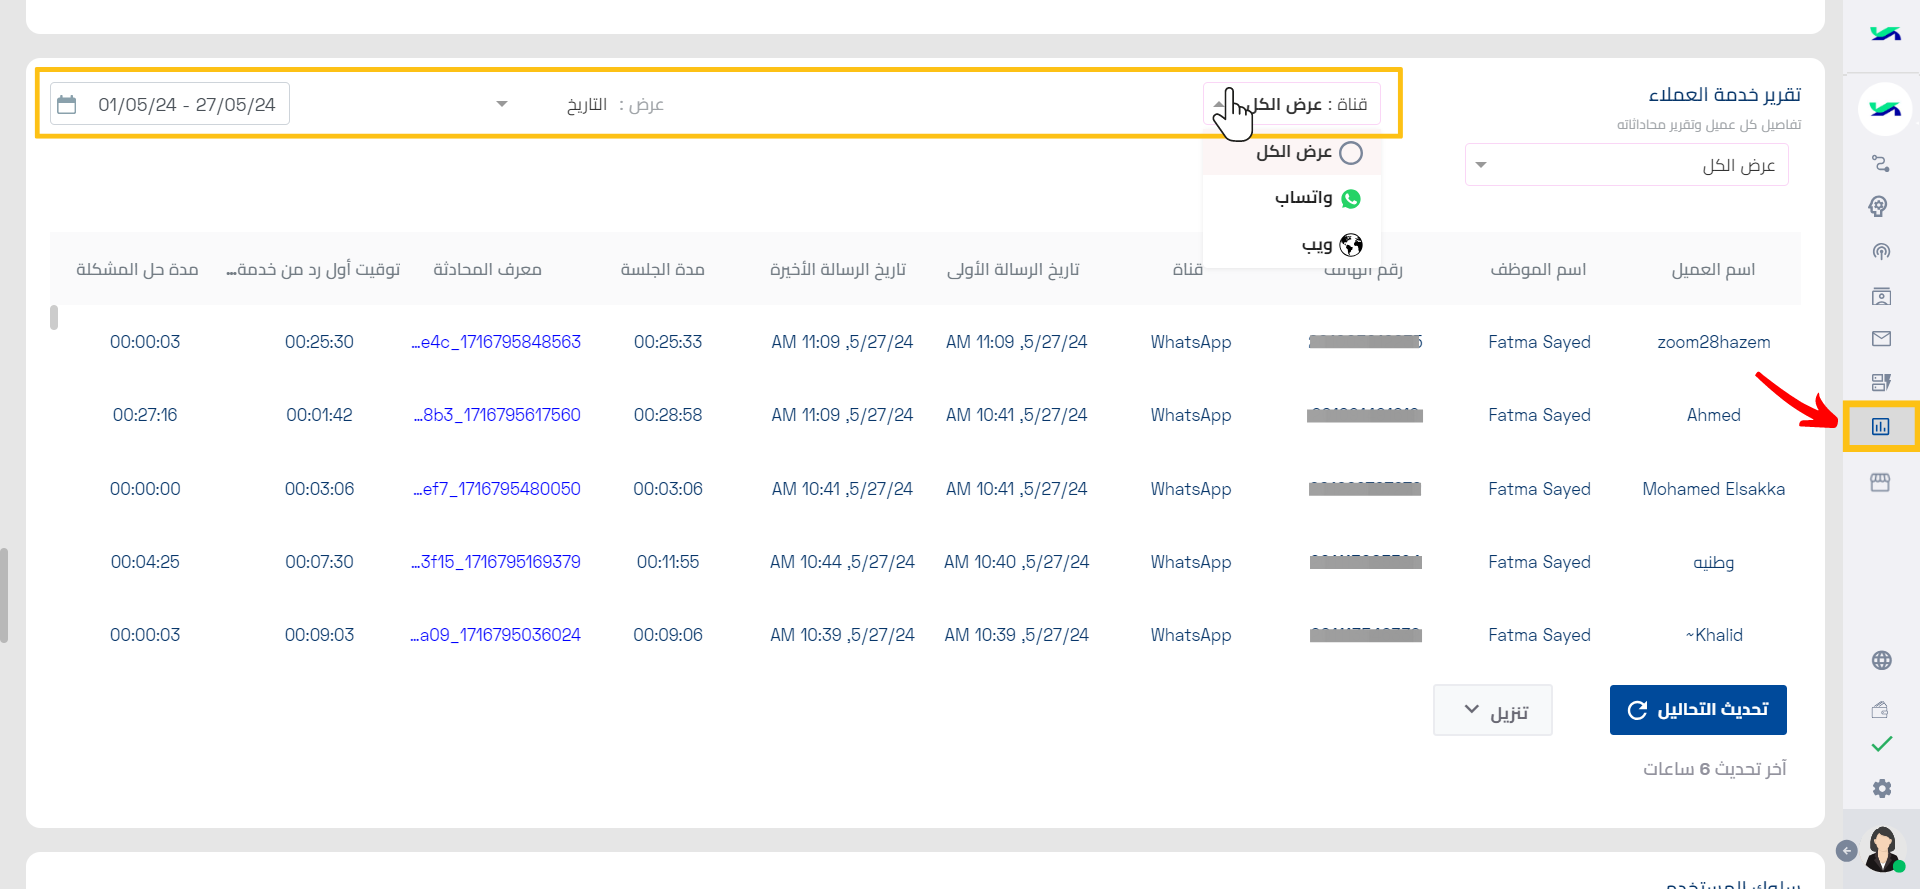Open the broadcast icon in sidebar
1920x889 pixels.
pyautogui.click(x=1881, y=251)
